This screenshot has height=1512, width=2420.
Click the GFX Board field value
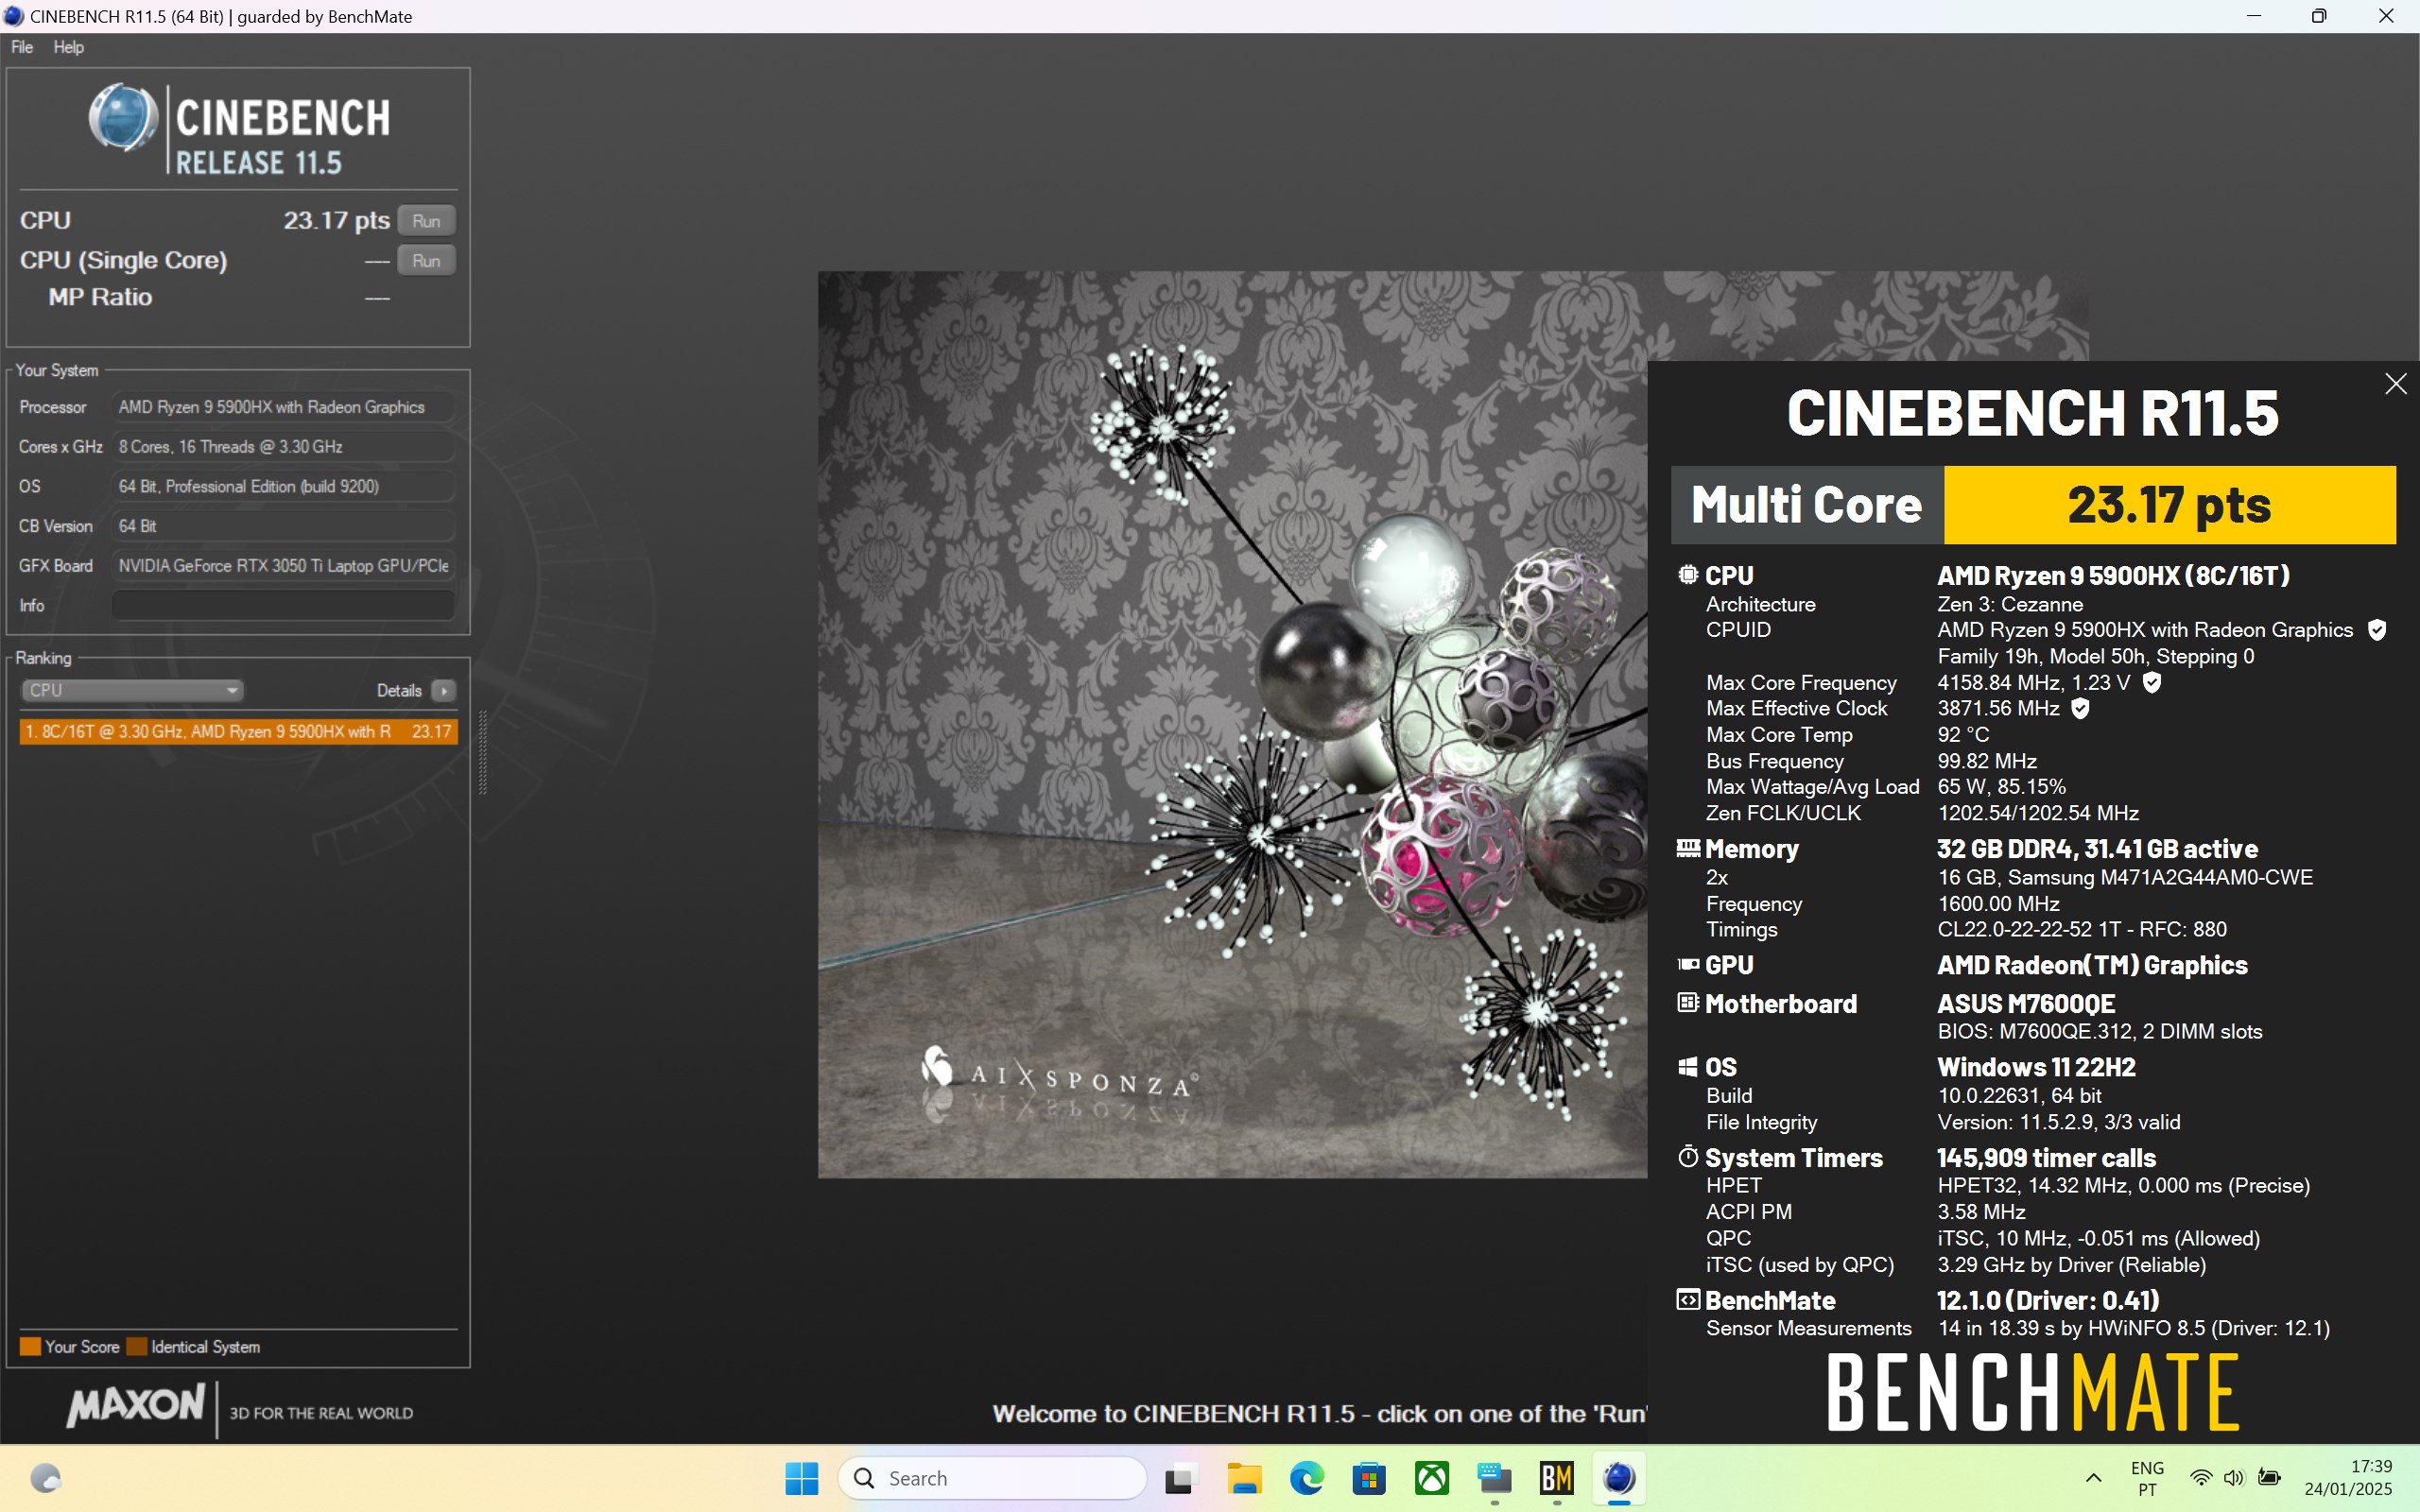[x=283, y=565]
